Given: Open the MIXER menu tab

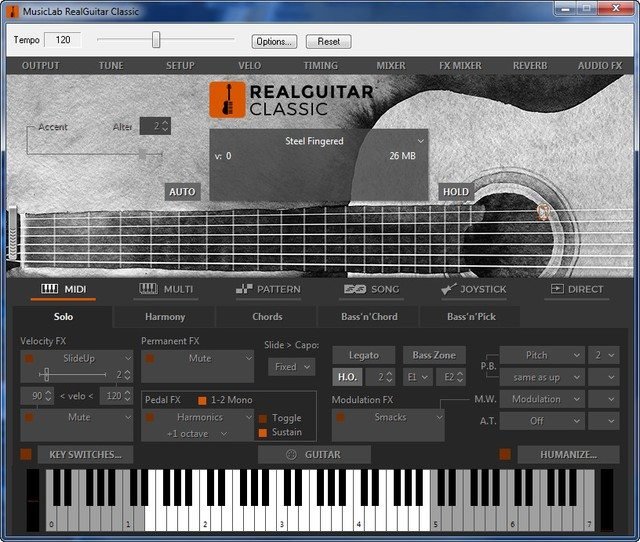Looking at the screenshot, I should [x=391, y=66].
